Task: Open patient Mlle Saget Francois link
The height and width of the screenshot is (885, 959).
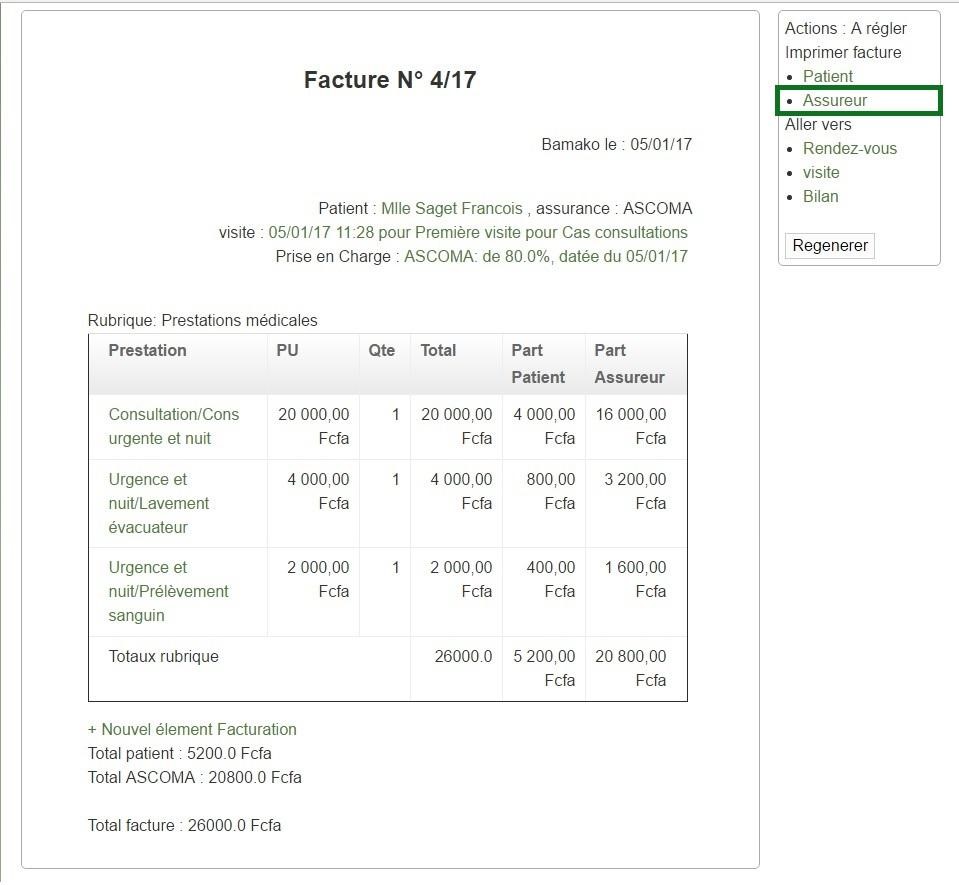Action: coord(452,209)
